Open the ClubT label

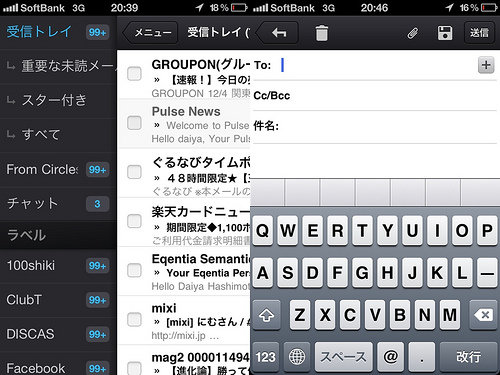coord(58,300)
